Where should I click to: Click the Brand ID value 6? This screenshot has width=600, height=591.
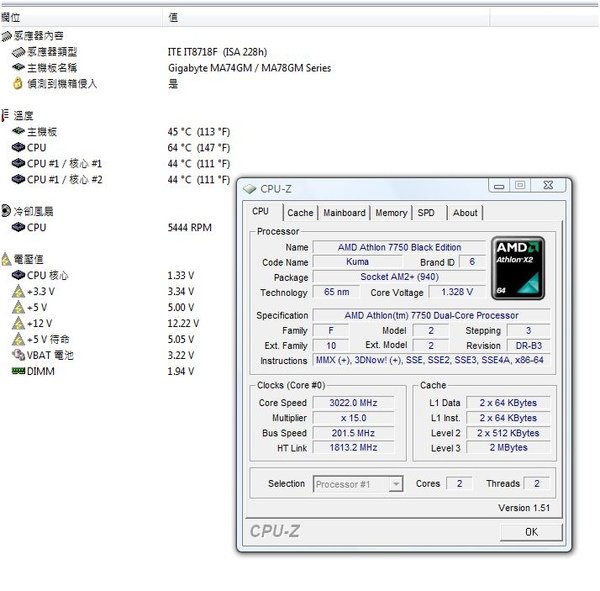472,262
